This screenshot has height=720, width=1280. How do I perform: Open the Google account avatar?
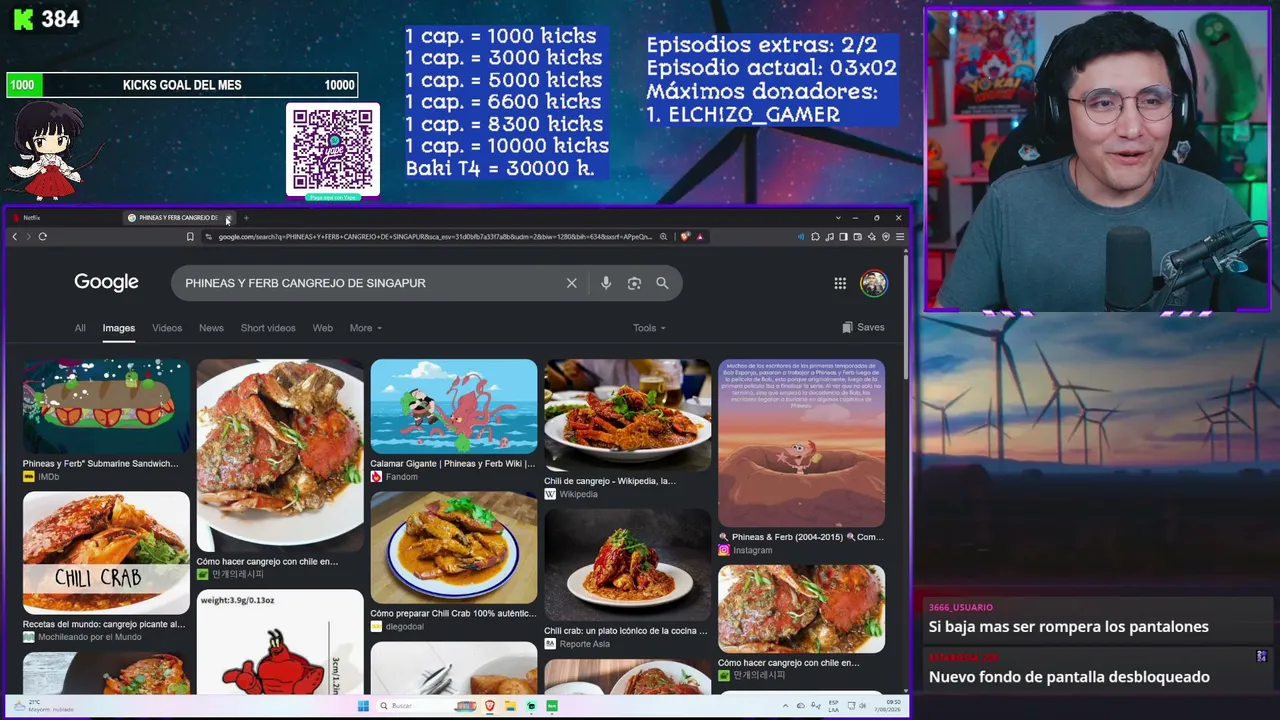point(874,283)
